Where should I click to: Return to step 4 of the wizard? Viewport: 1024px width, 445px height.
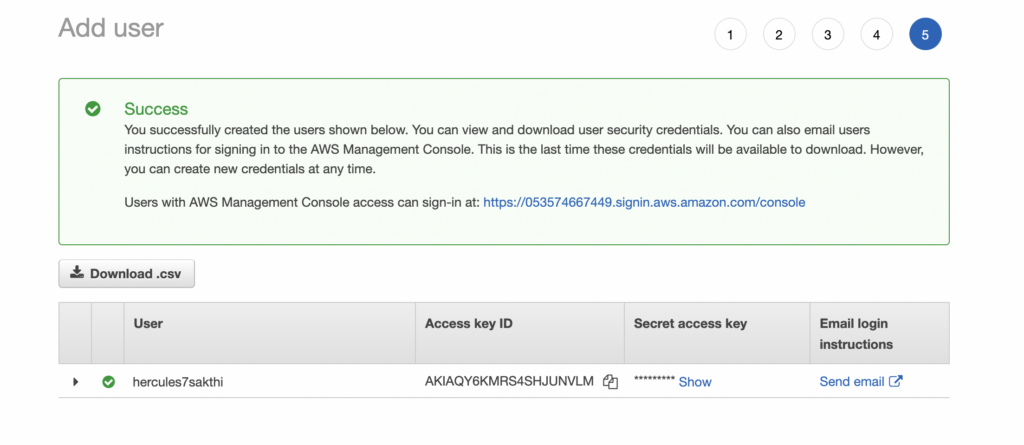click(876, 35)
